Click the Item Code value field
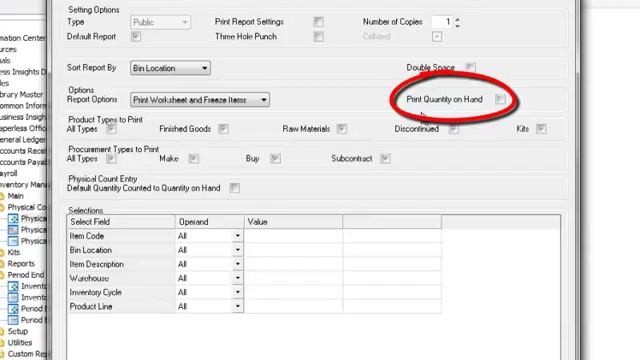This screenshot has width=640, height=360. coord(293,236)
